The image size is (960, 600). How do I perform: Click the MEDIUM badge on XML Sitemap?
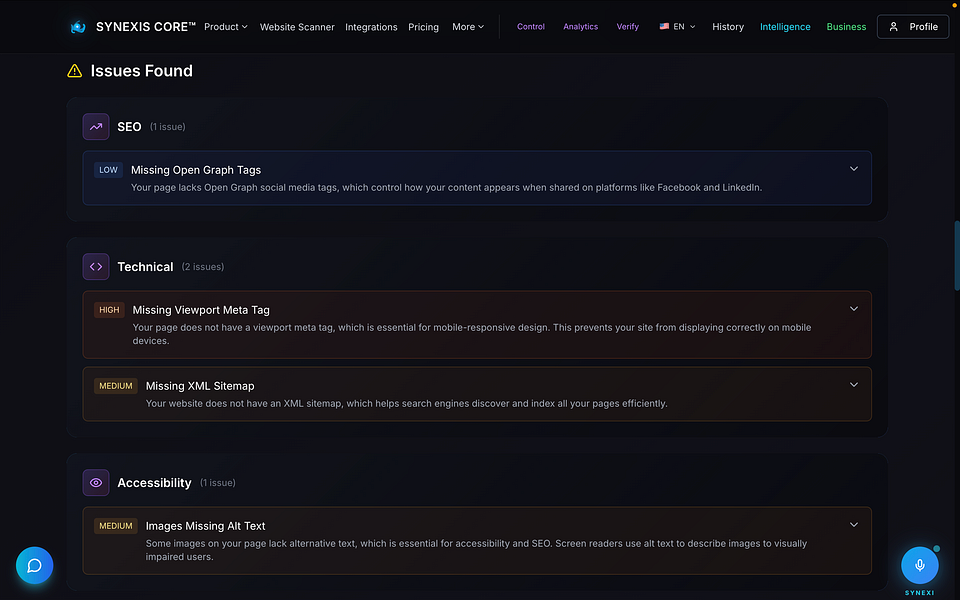point(116,386)
